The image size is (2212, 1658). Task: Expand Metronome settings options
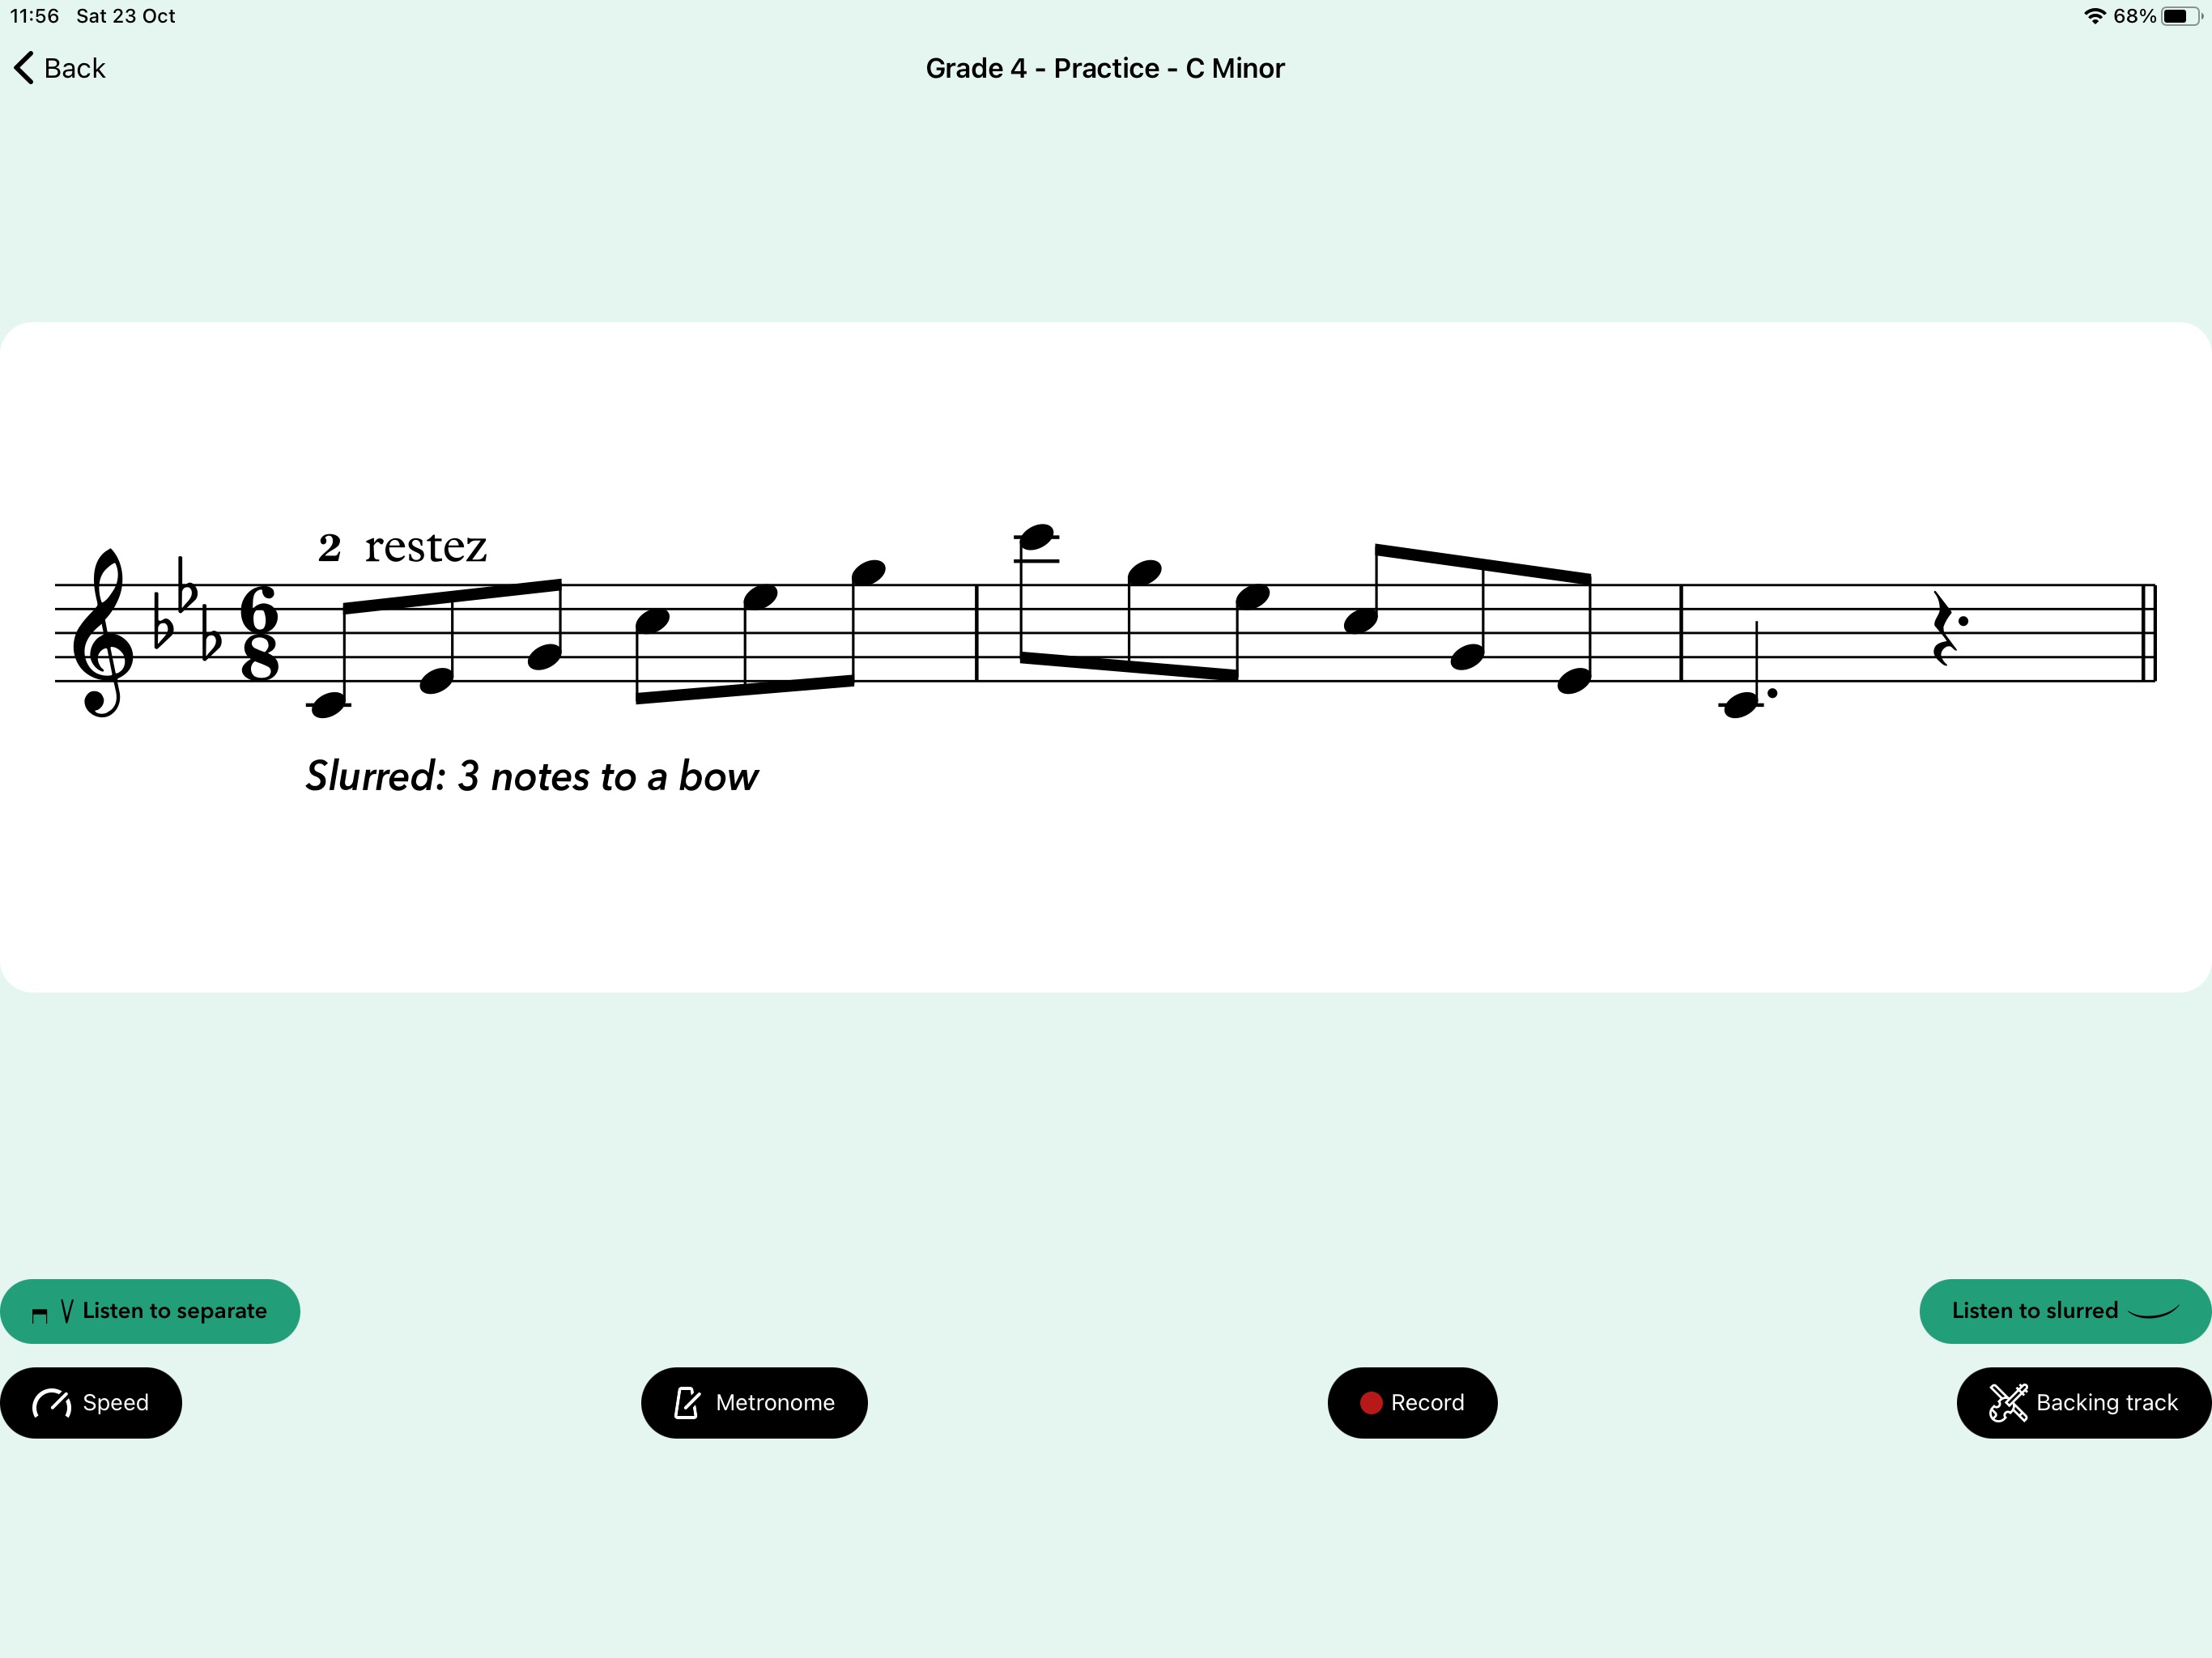click(756, 1402)
